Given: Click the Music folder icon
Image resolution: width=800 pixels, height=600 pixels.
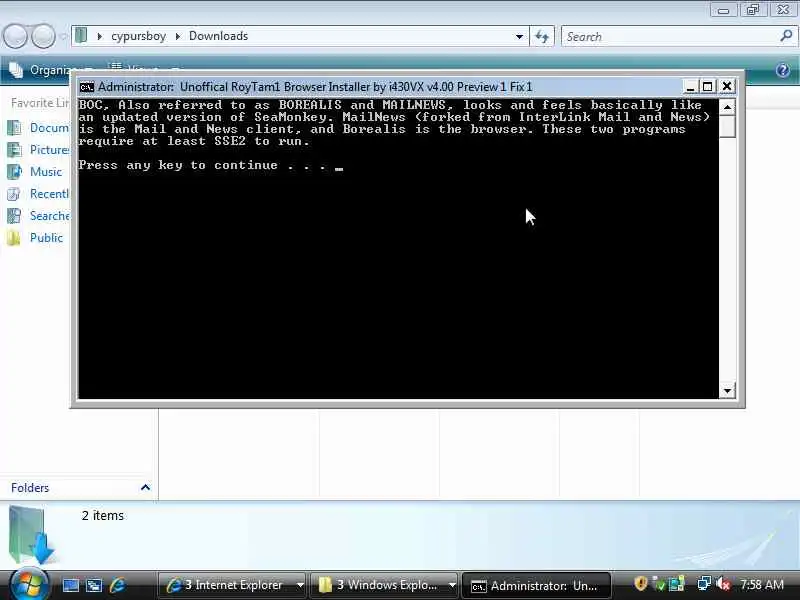Looking at the screenshot, I should 14,171.
